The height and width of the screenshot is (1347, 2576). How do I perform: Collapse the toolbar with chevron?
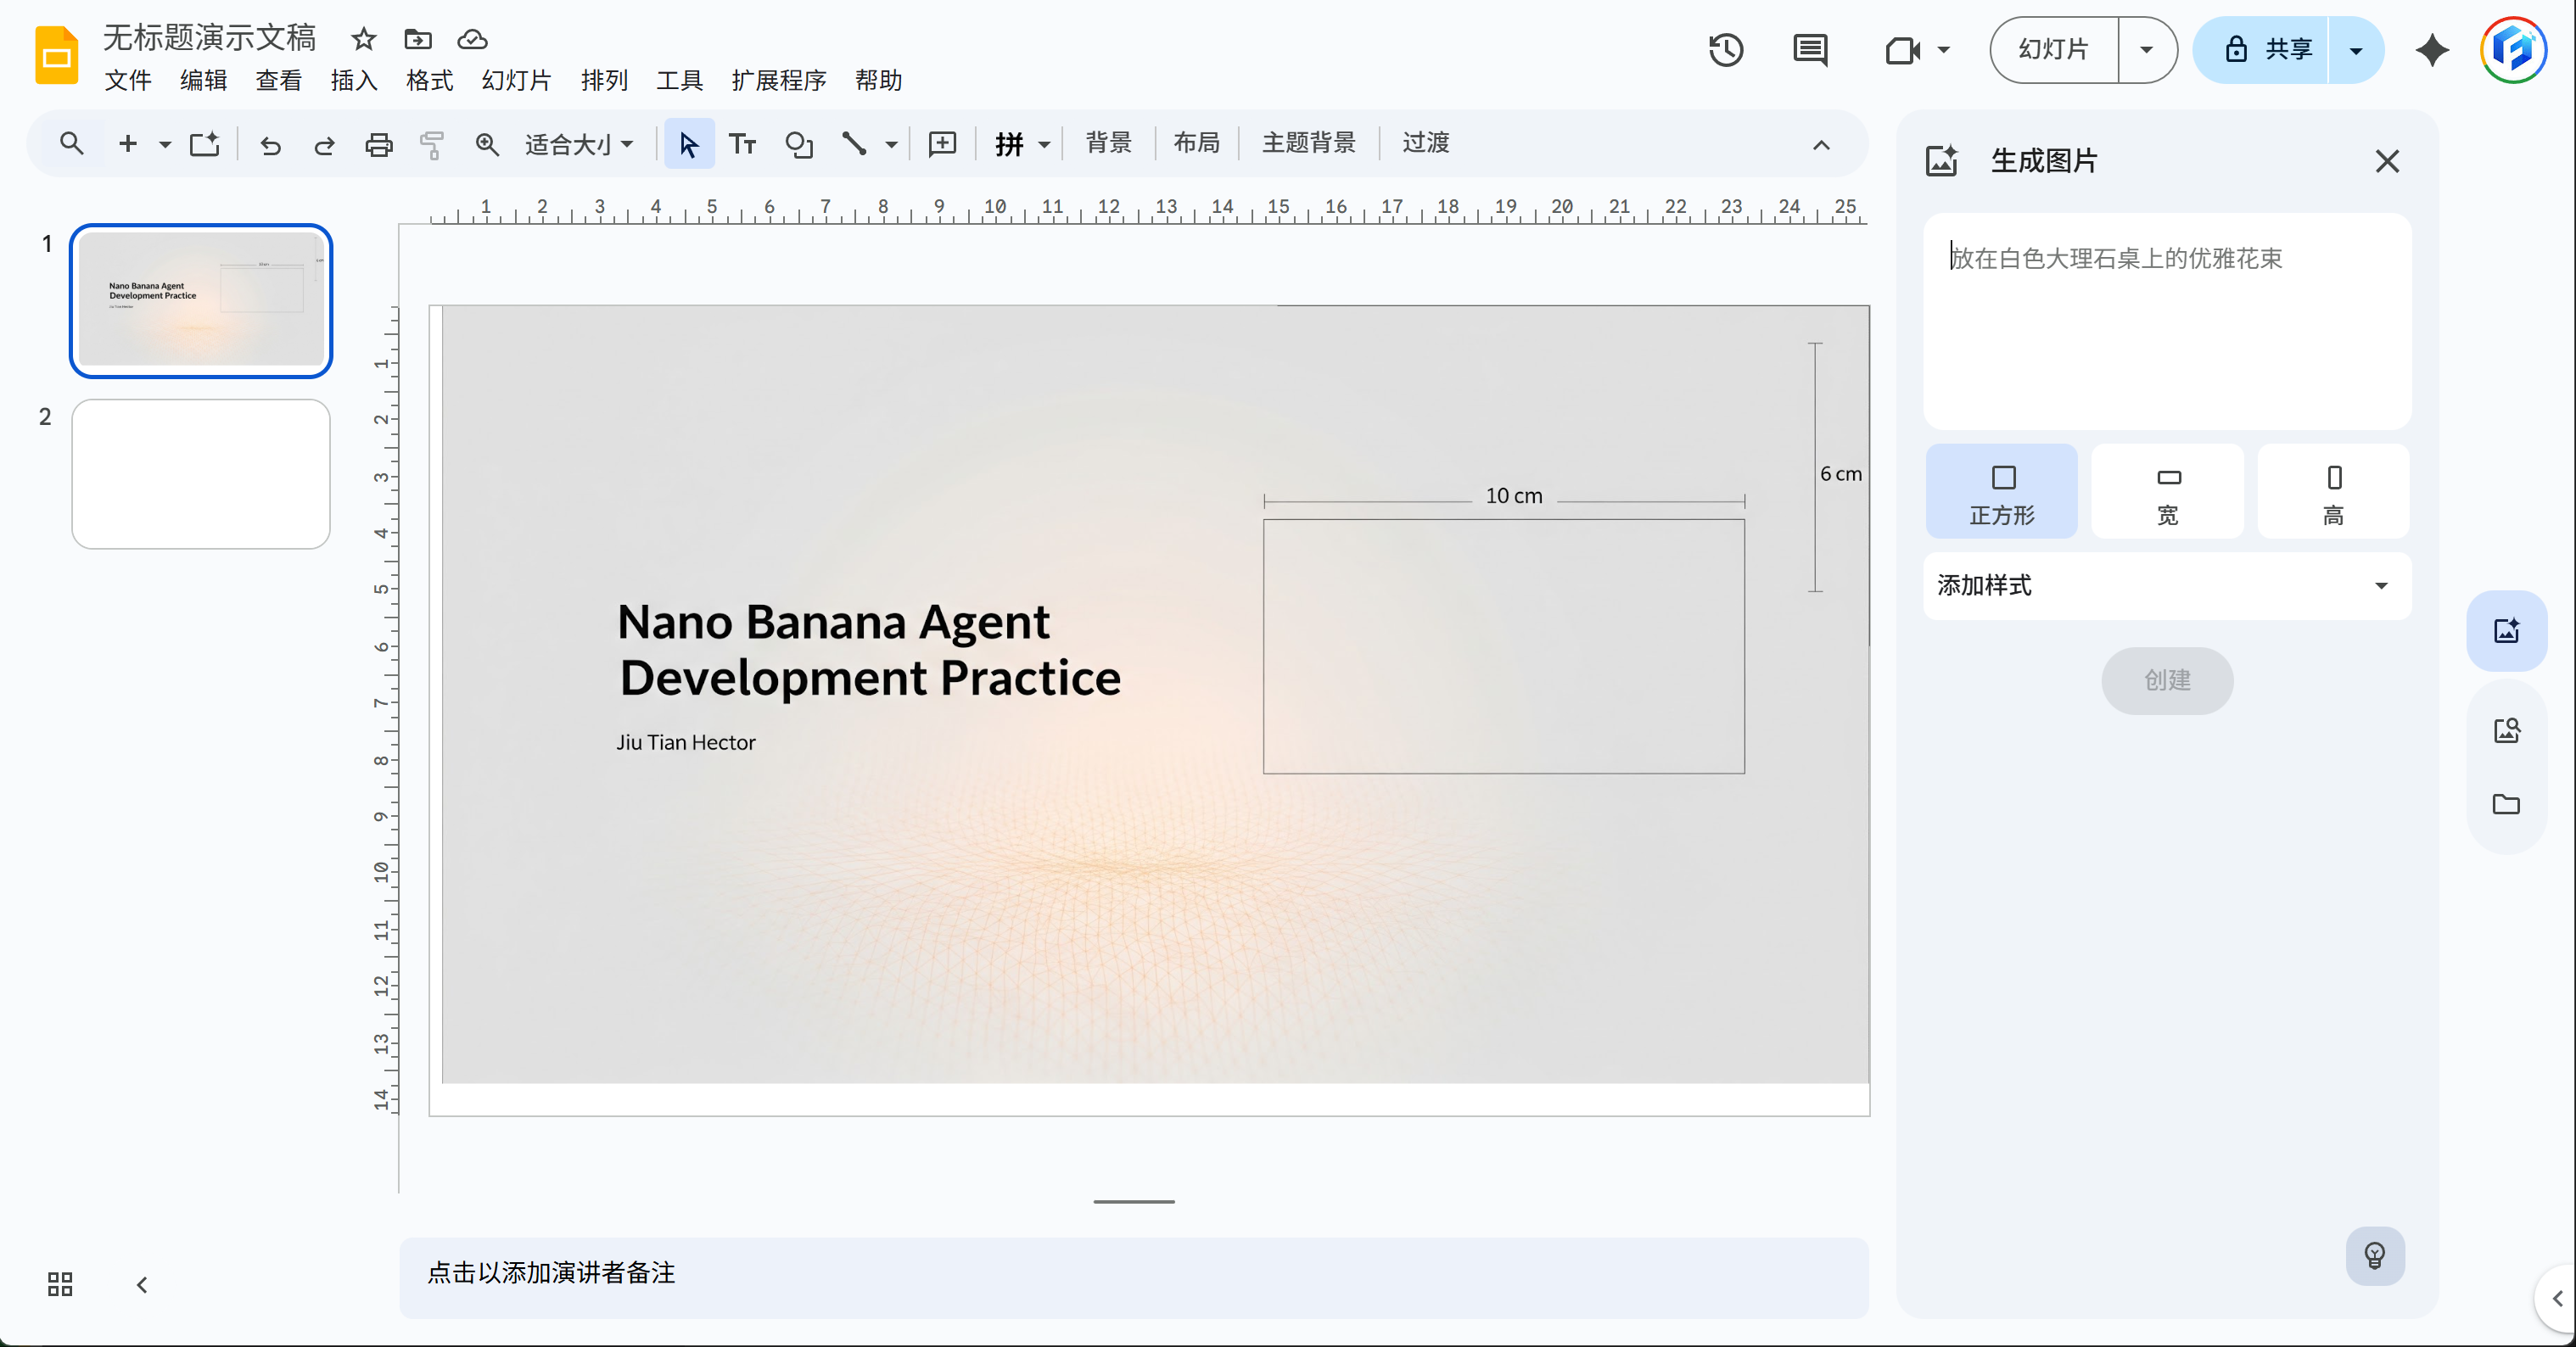click(x=1821, y=145)
